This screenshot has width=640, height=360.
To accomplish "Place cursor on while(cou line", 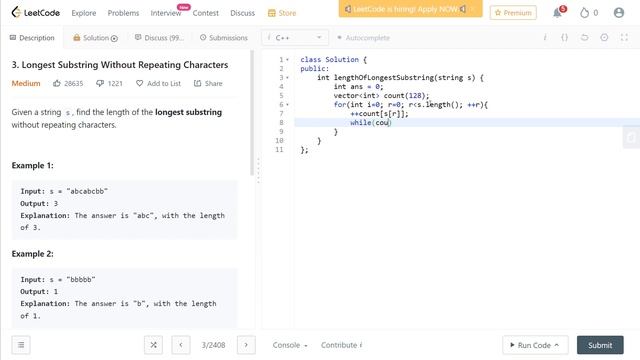I will 467,122.
